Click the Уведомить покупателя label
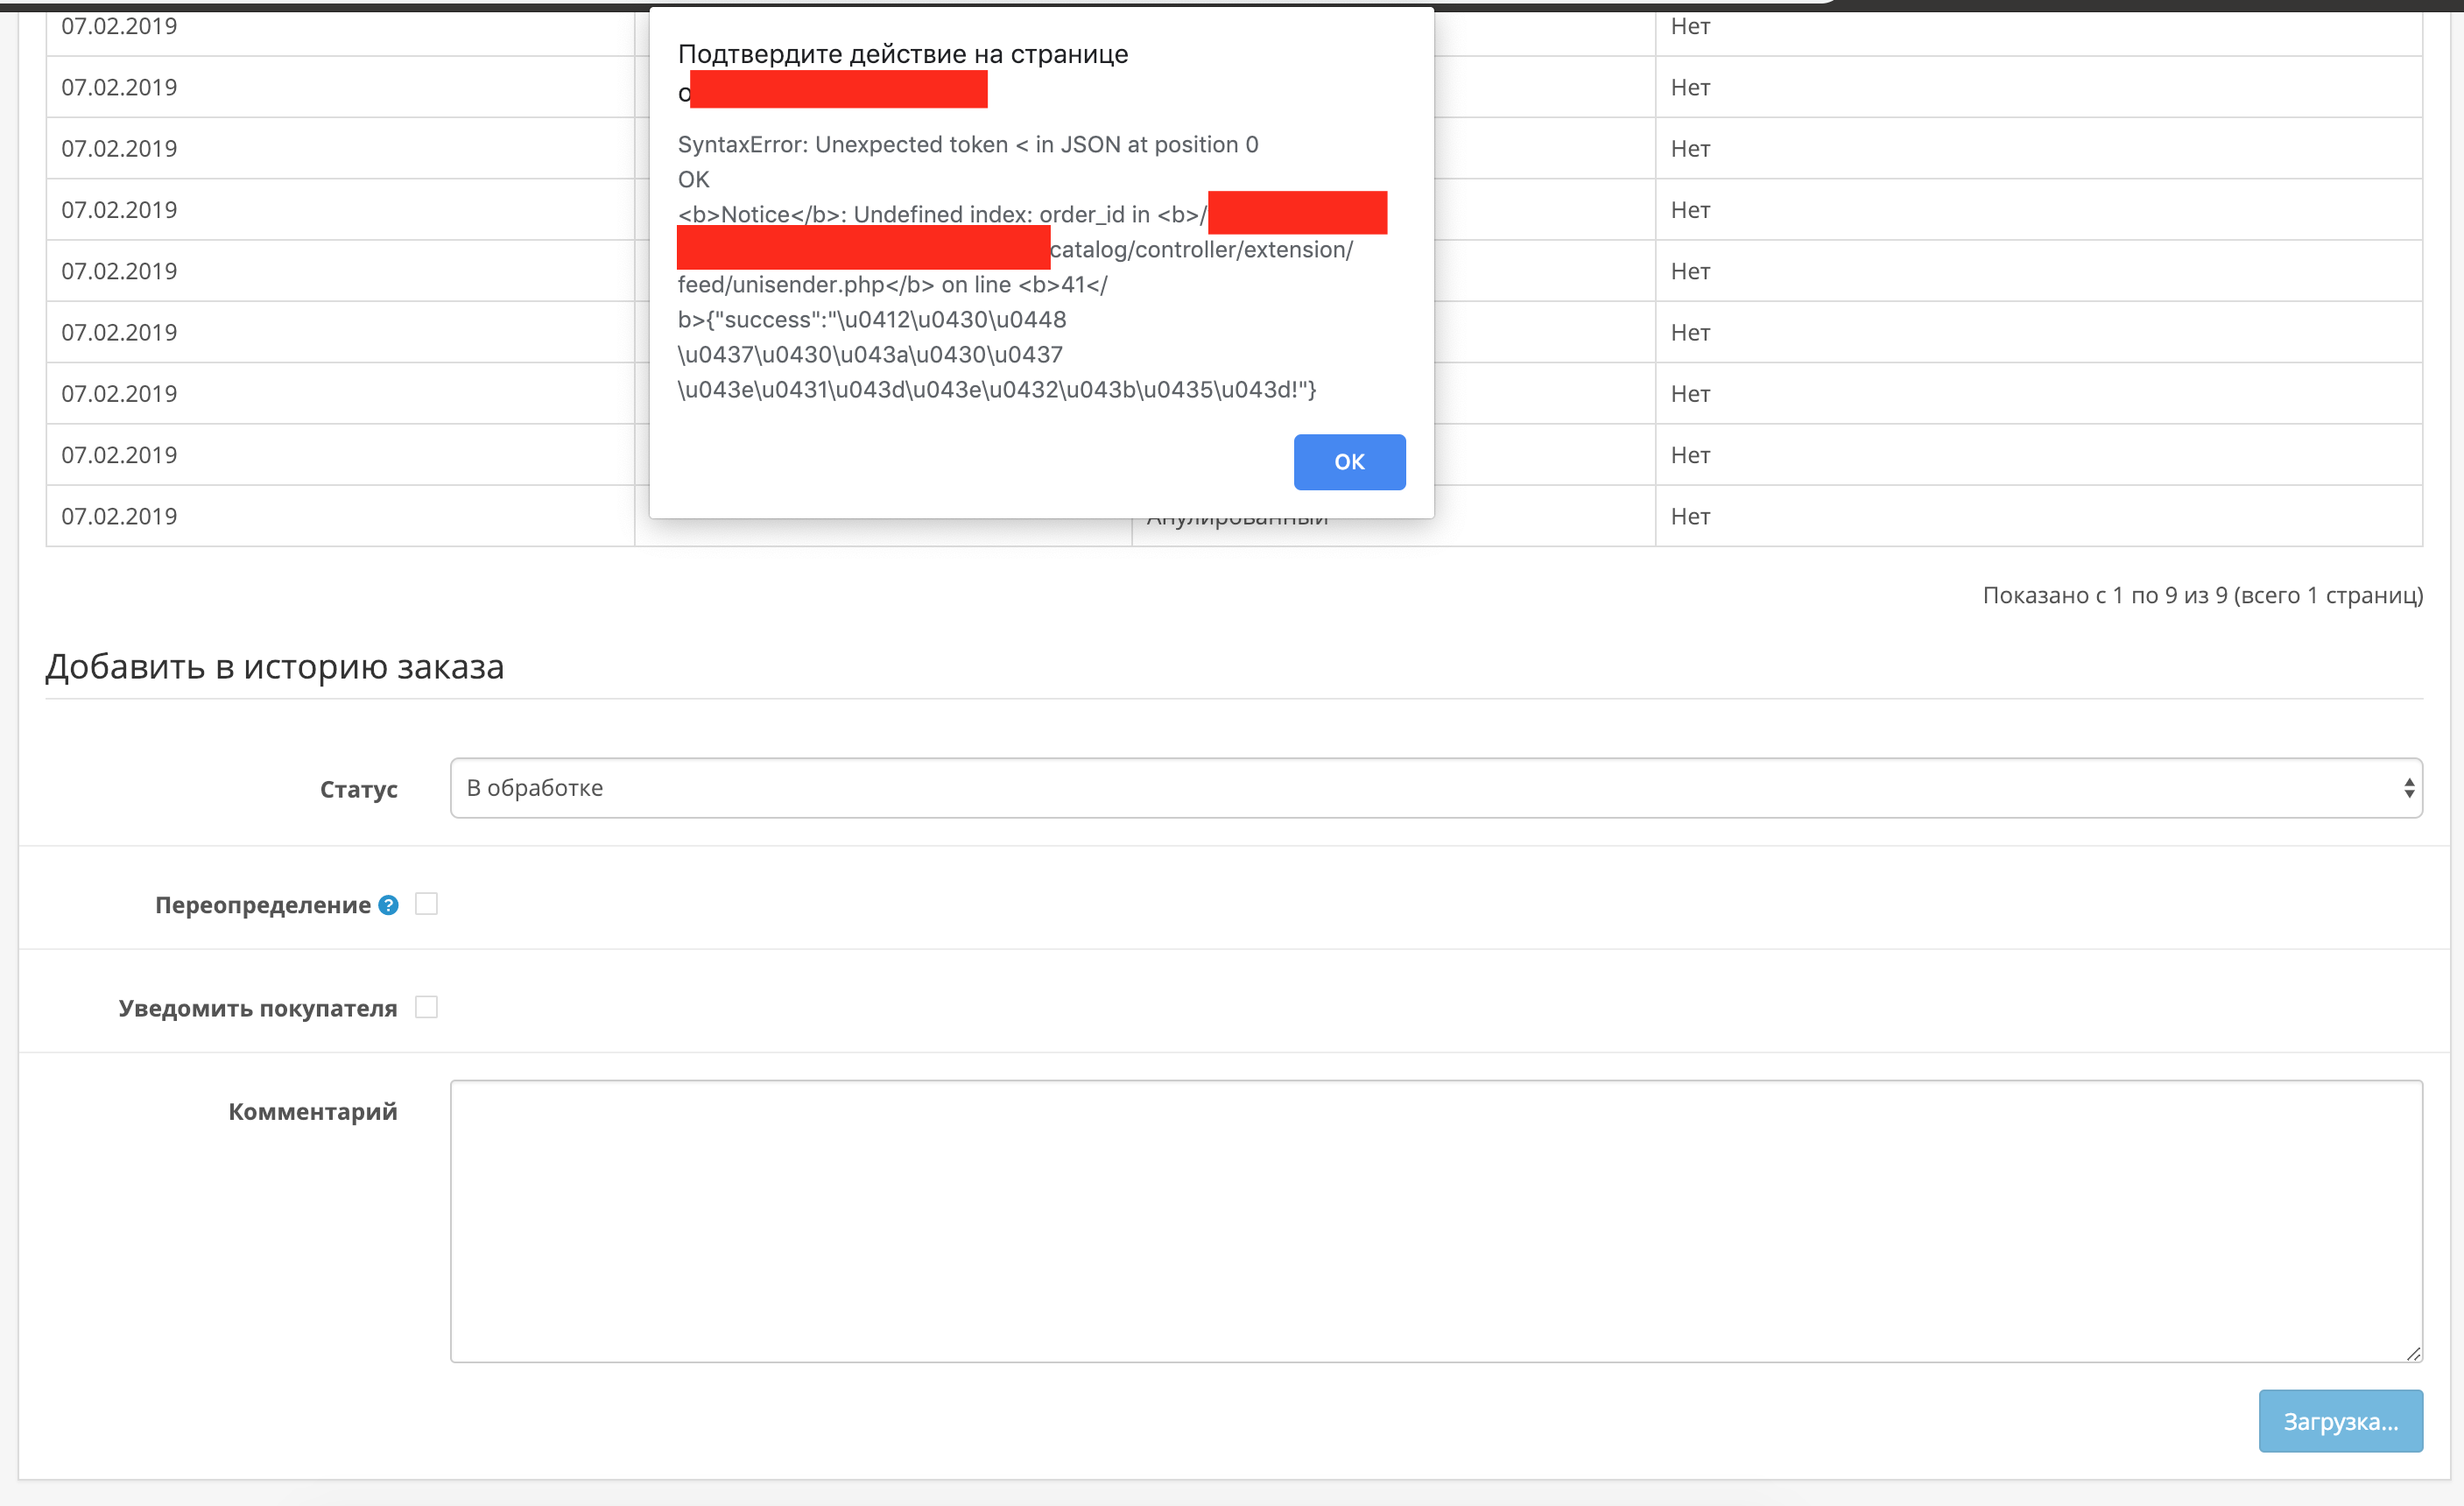The height and width of the screenshot is (1506, 2464). [x=257, y=1008]
